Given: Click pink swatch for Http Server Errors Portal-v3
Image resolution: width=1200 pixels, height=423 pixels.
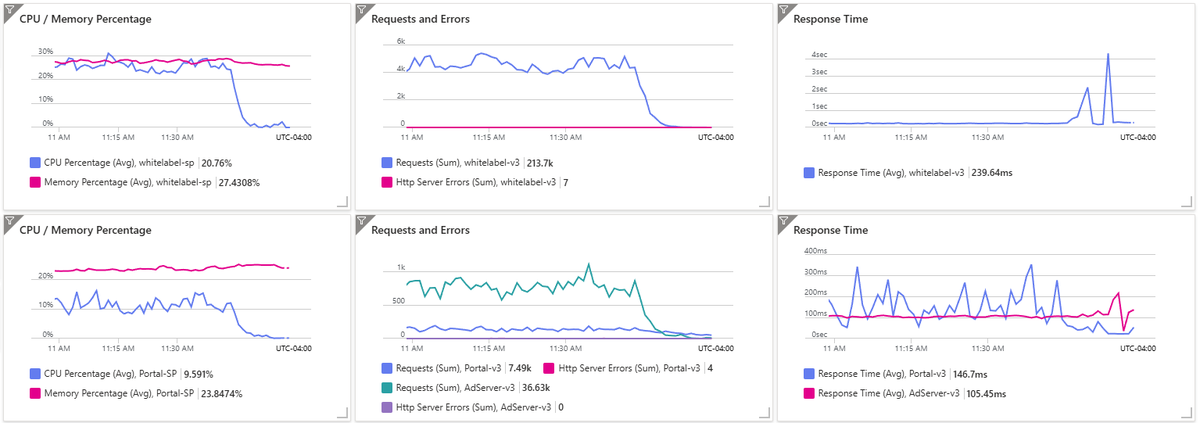Looking at the screenshot, I should [550, 367].
